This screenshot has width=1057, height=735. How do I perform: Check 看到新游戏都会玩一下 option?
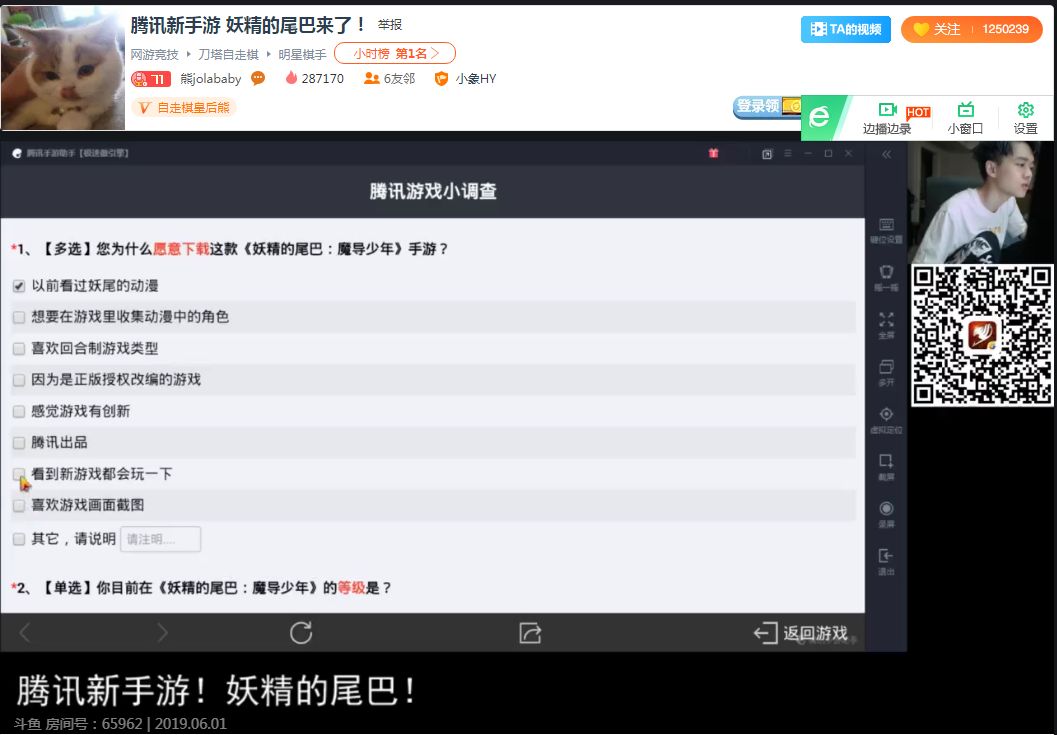[x=19, y=474]
